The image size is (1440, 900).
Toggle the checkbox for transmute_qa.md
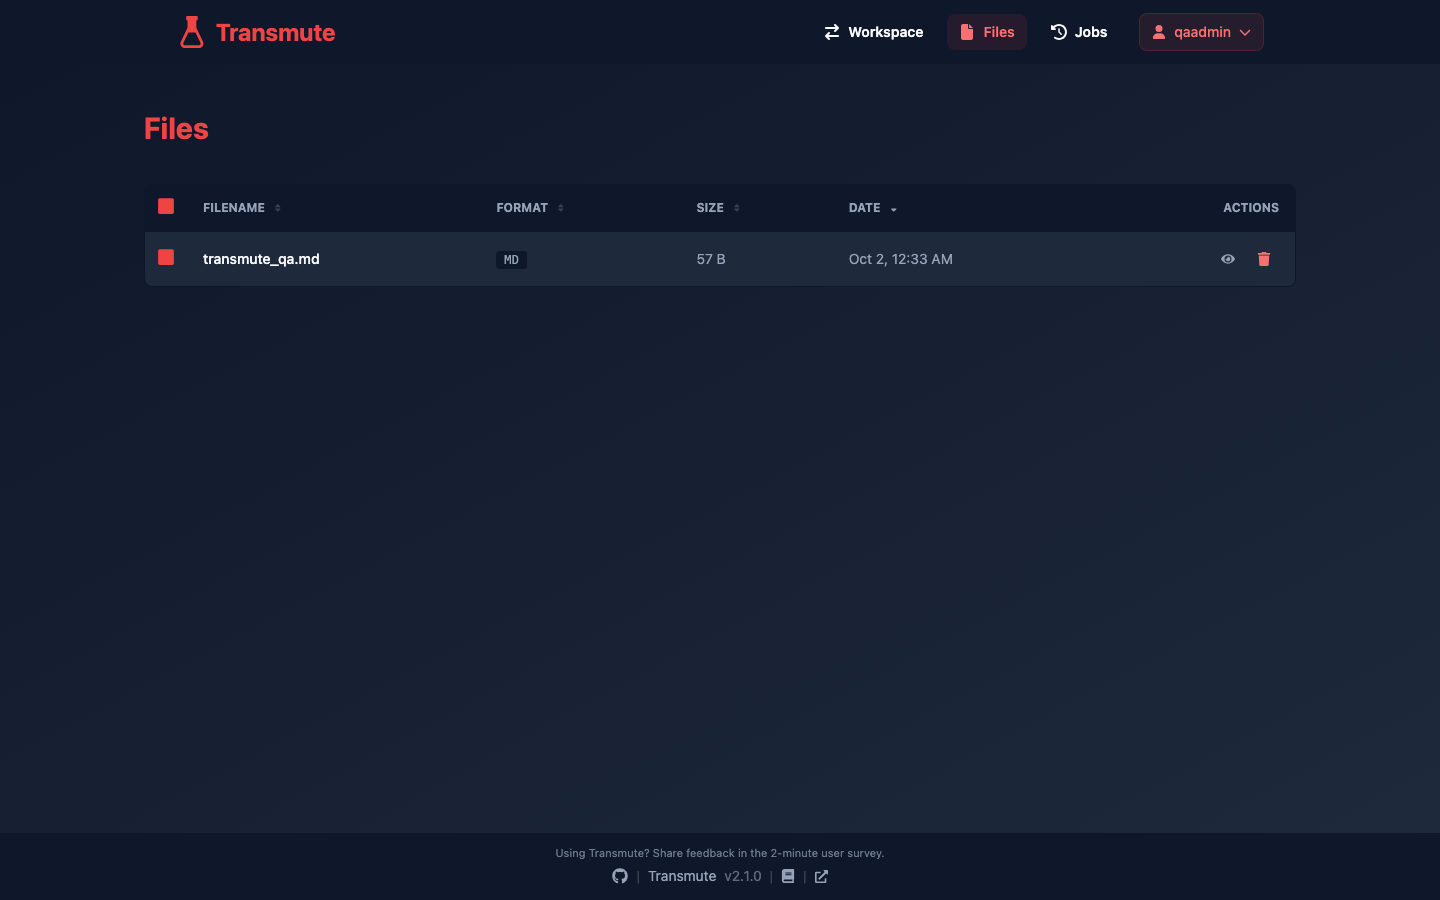coord(166,257)
